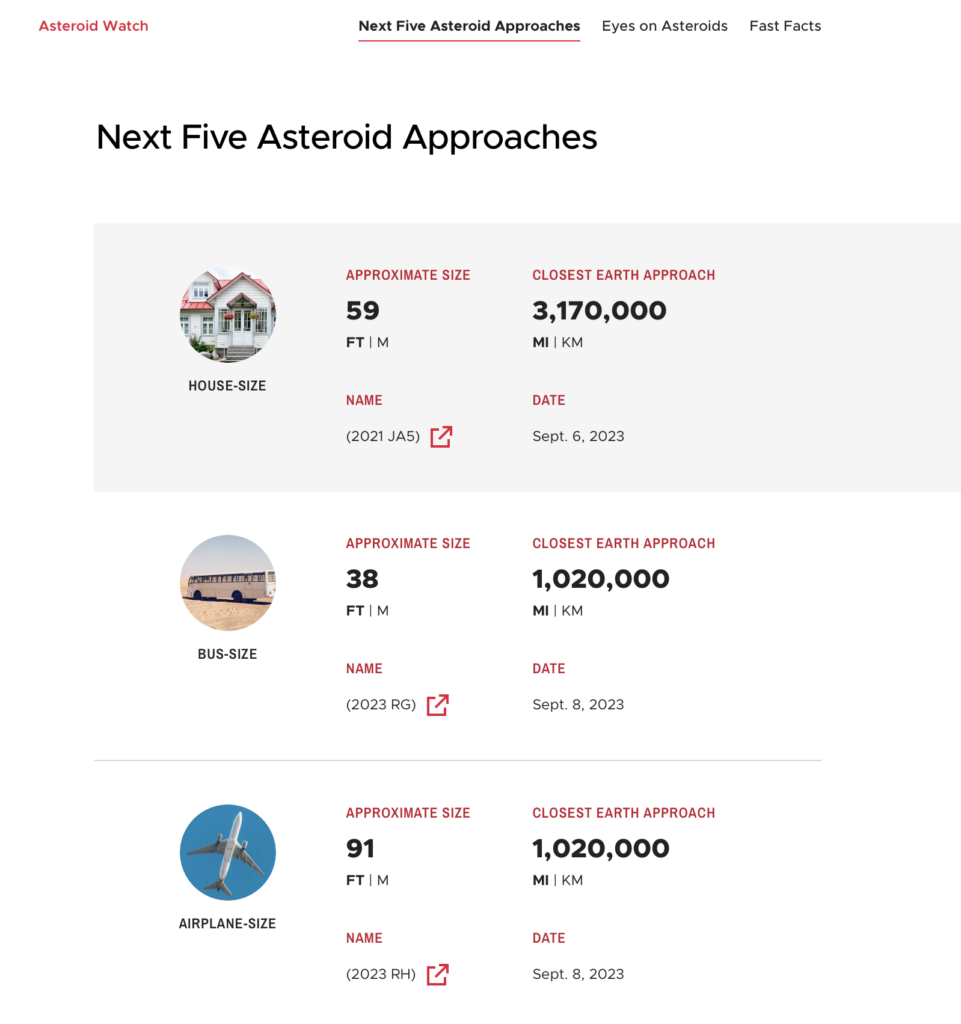Screen dimensions: 961x1024
Task: Open external link icon for 2021 JA5
Action: click(441, 437)
